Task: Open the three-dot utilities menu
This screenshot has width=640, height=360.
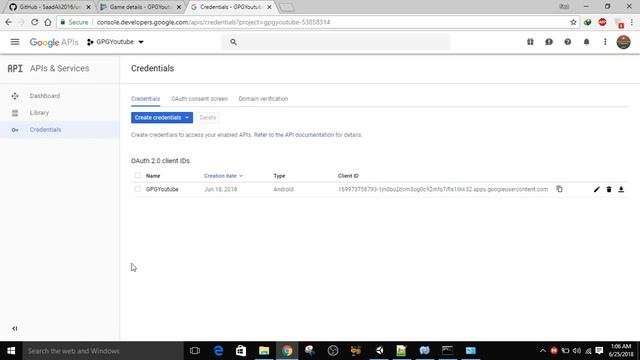Action: click(605, 42)
